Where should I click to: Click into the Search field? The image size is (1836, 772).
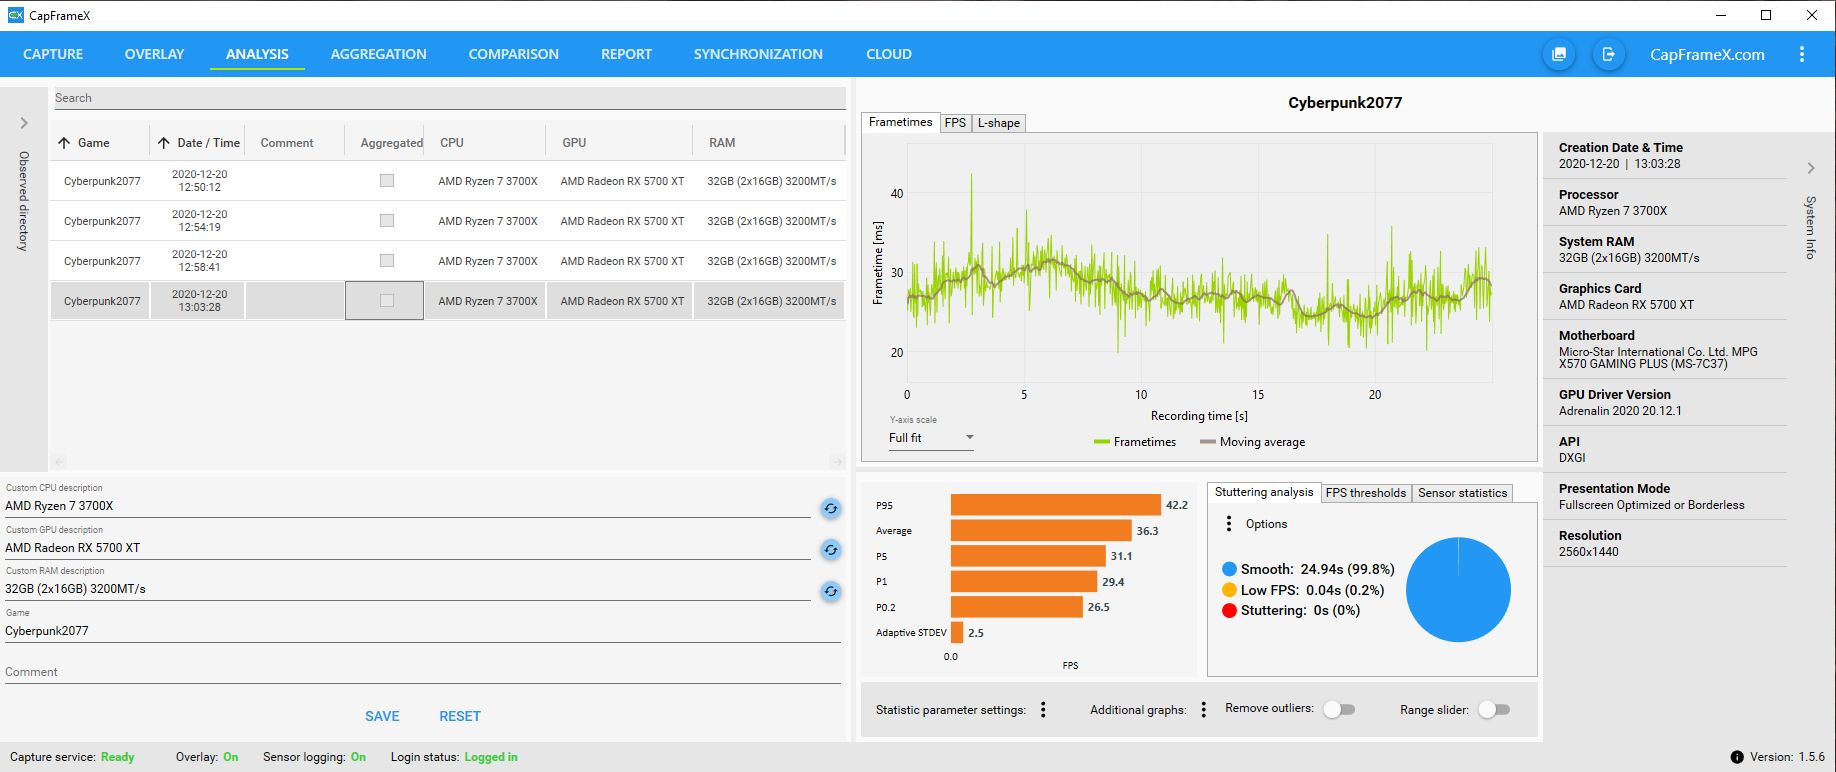click(449, 98)
